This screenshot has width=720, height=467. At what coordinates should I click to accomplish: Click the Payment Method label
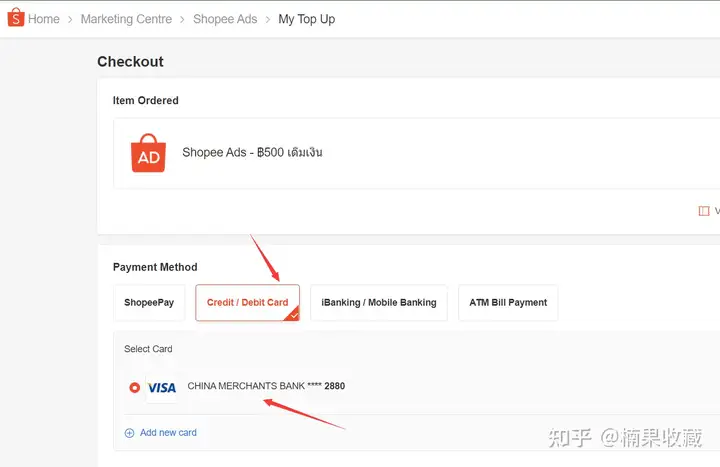click(x=155, y=267)
